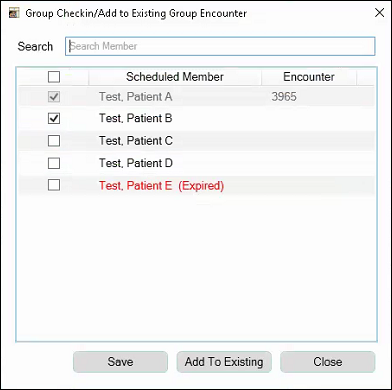Select the Test, Patient A row name

pos(136,97)
